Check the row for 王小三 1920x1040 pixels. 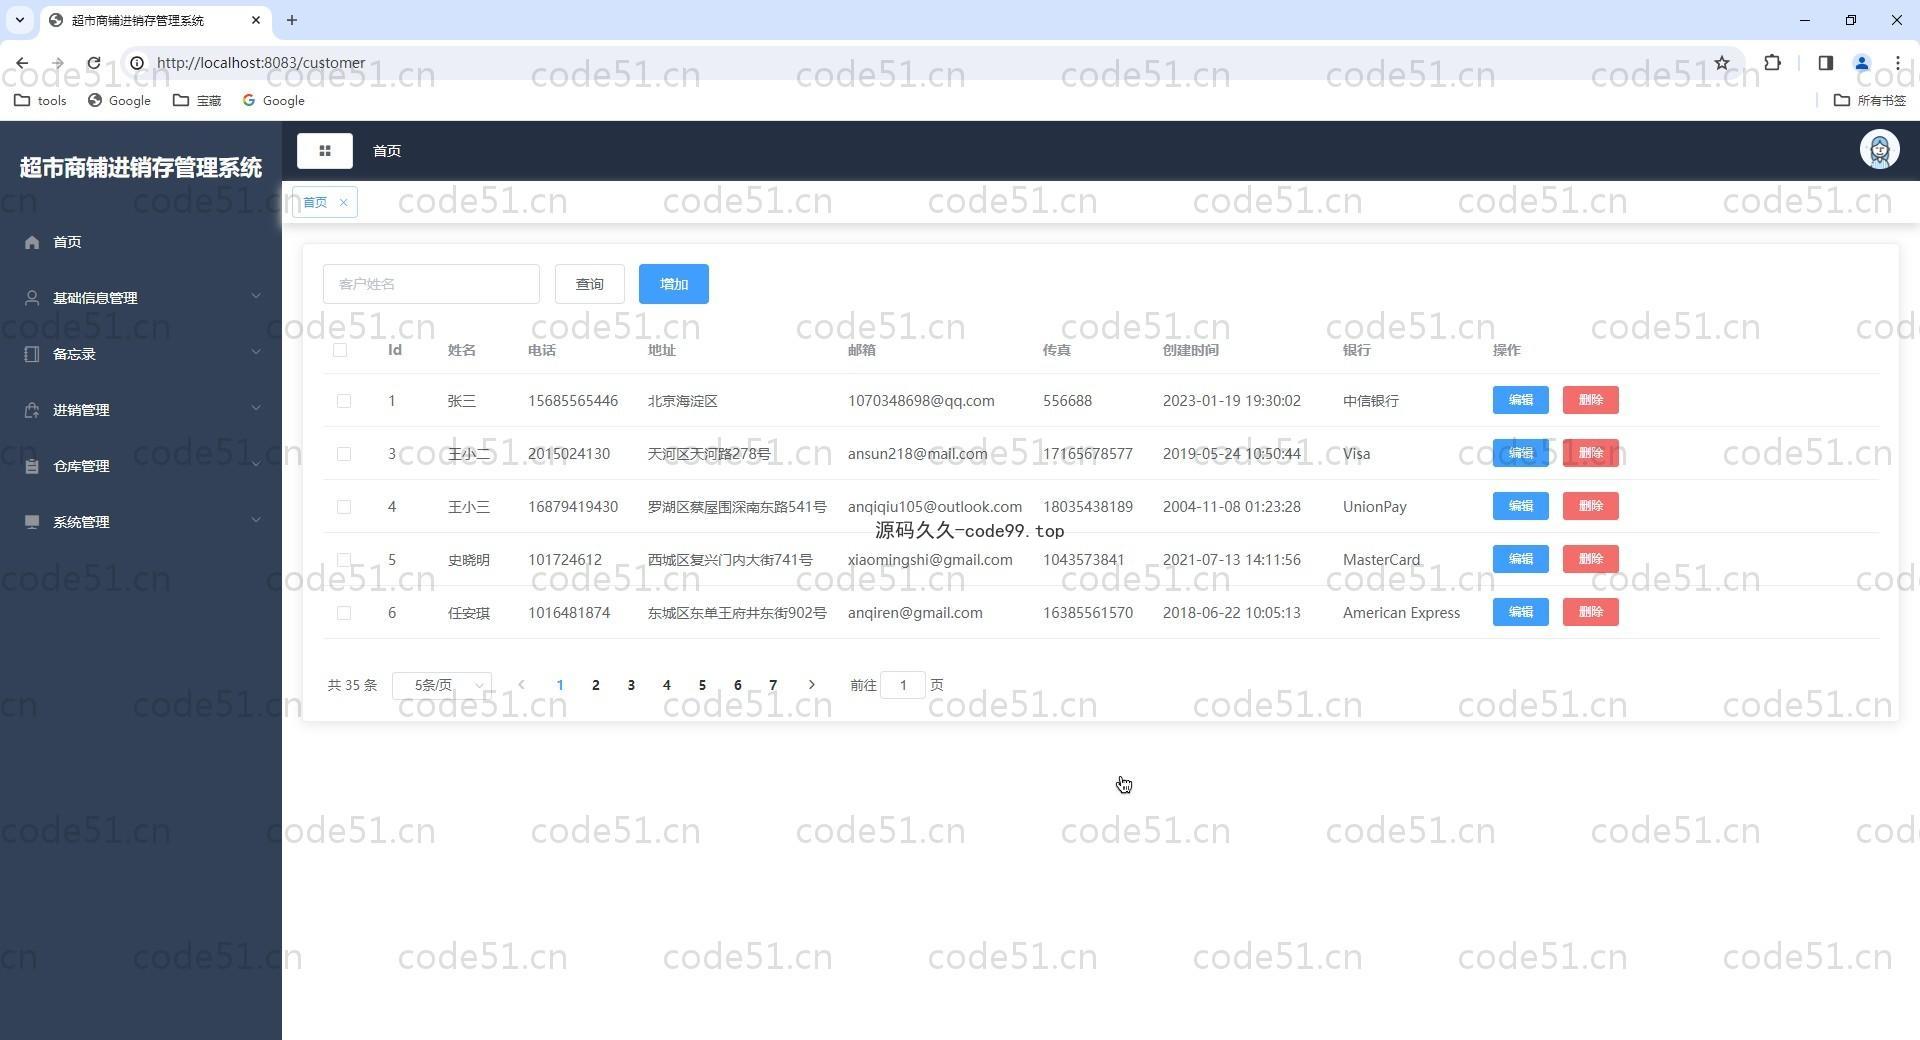click(x=344, y=507)
